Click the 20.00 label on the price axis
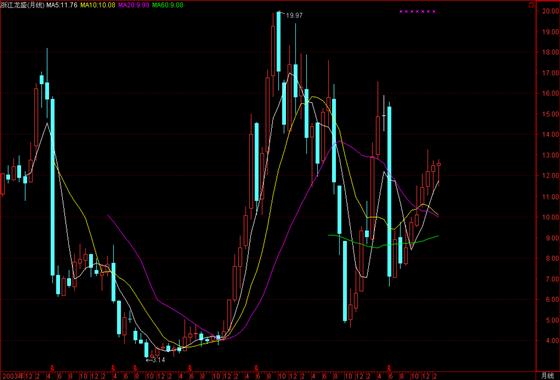This screenshot has width=560, height=380. [550, 11]
